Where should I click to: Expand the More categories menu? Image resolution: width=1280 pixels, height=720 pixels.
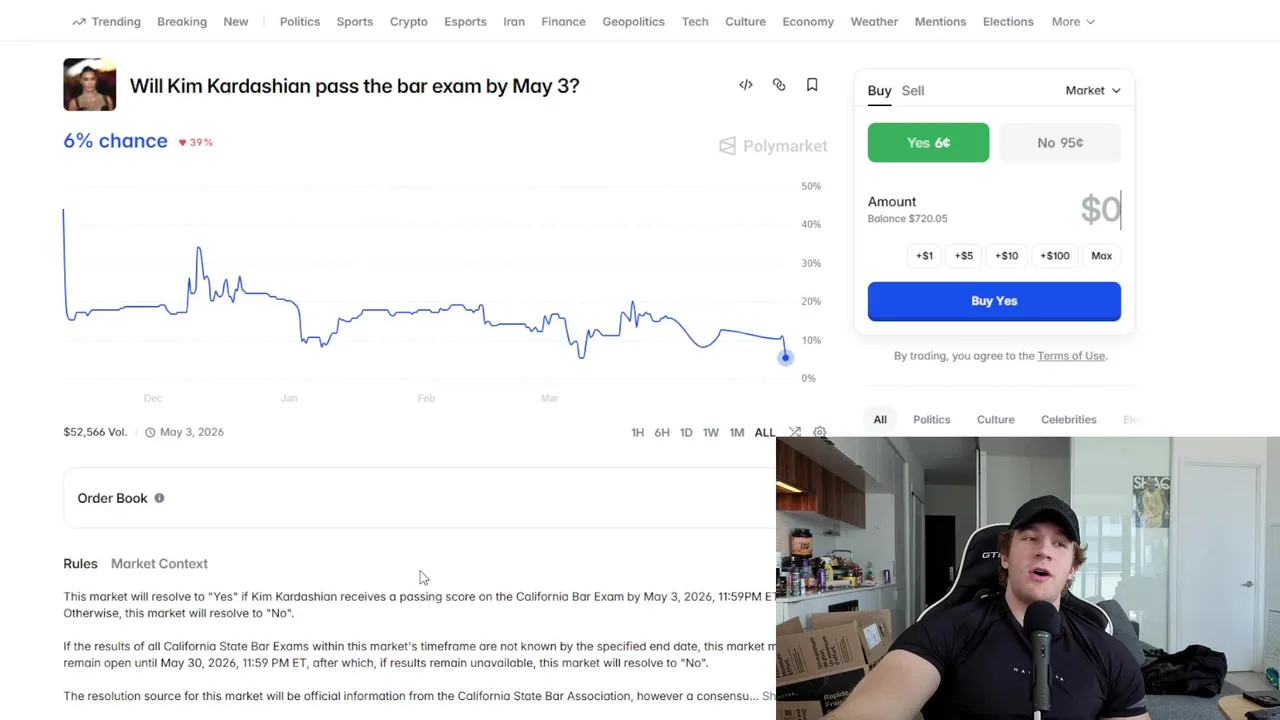(x=1073, y=21)
